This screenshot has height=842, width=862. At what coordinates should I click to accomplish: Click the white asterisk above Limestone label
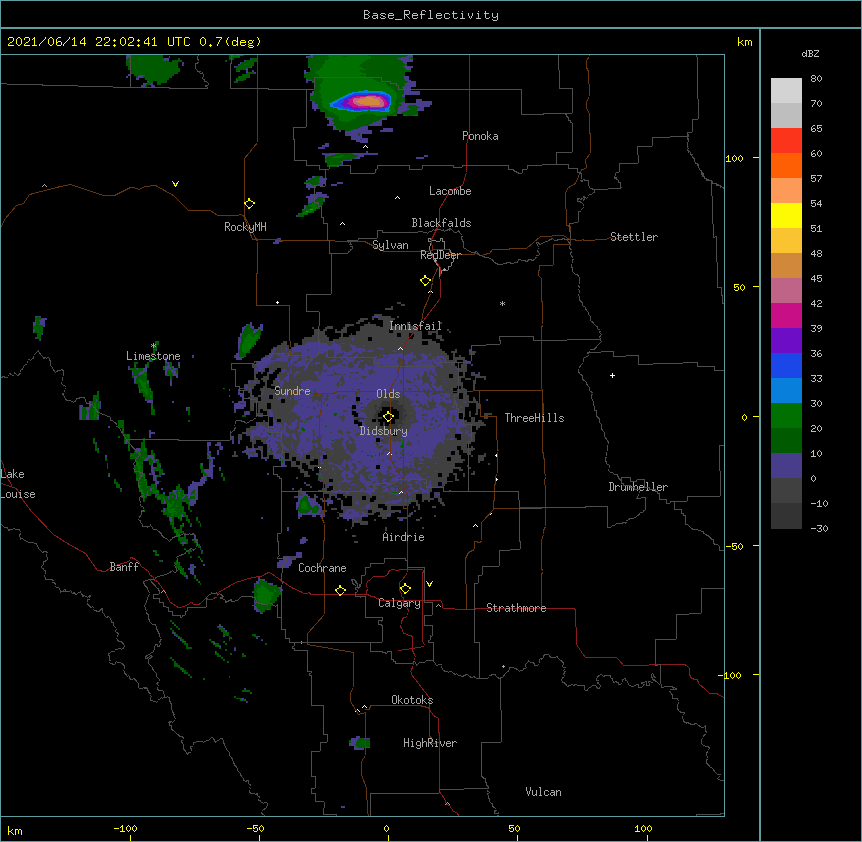click(153, 346)
